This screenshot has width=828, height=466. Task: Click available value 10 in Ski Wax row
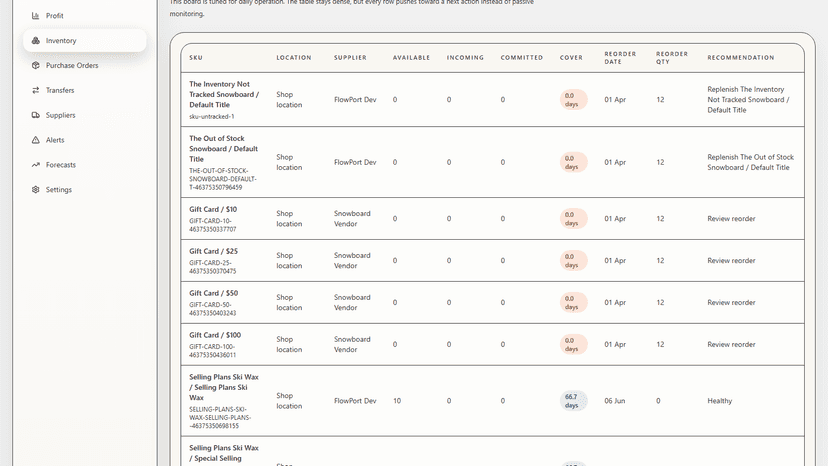(x=397, y=401)
